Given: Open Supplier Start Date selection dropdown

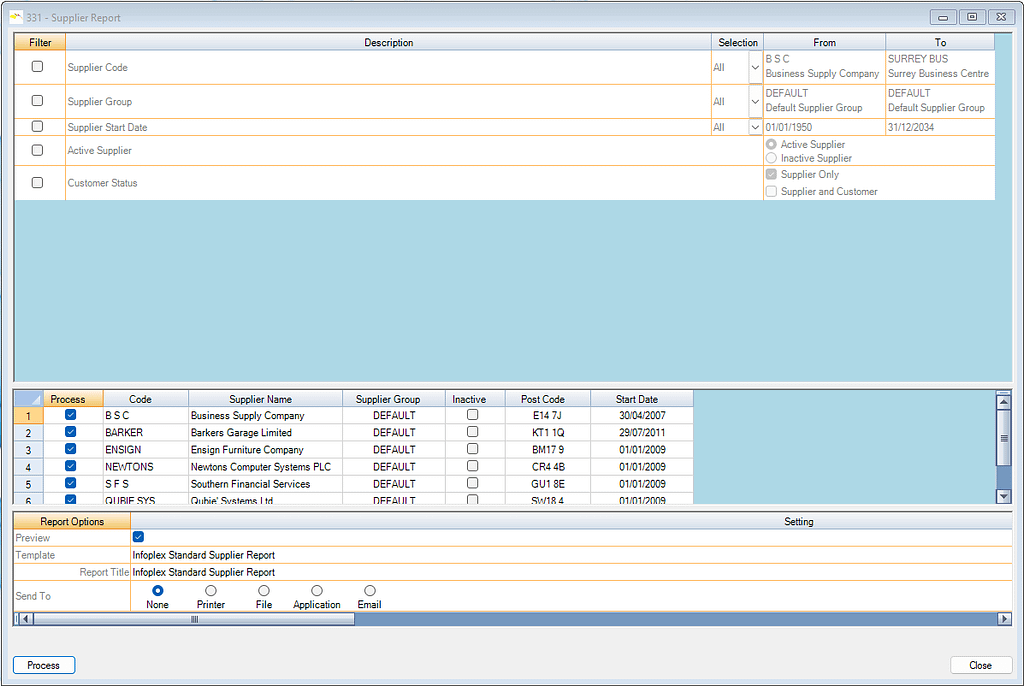Looking at the screenshot, I should (x=755, y=127).
